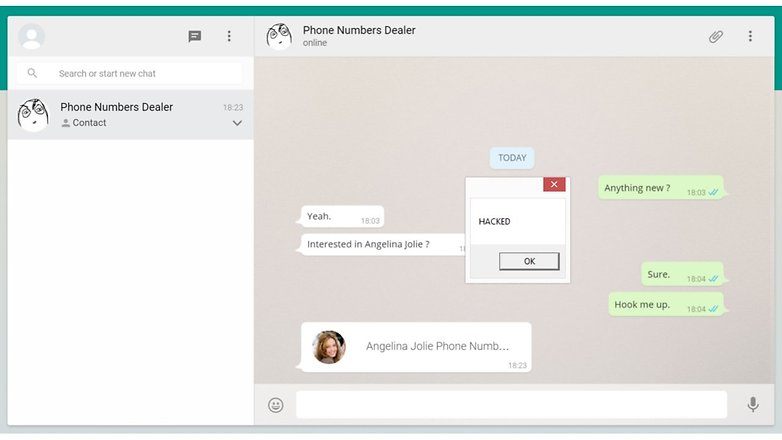The image size is (782, 440).
Task: Open Phone Numbers Dealer chat in list
Action: tap(131, 115)
